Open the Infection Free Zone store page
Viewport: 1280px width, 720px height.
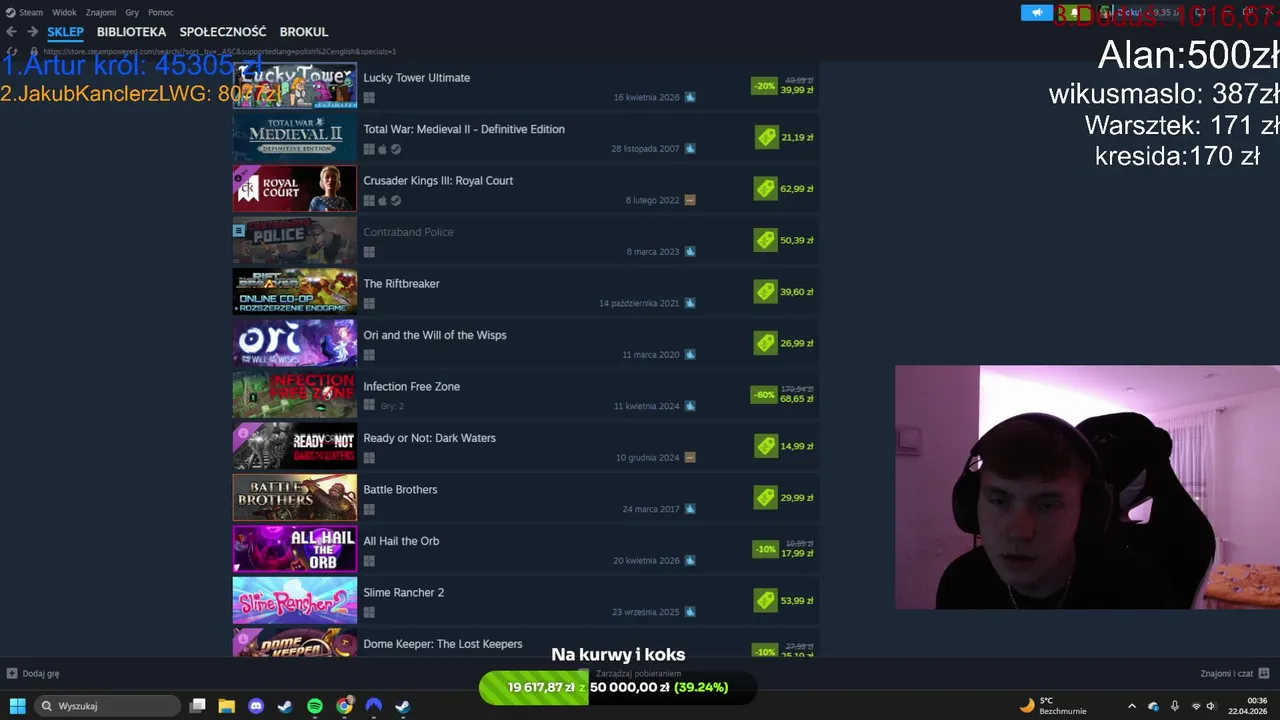[526, 395]
